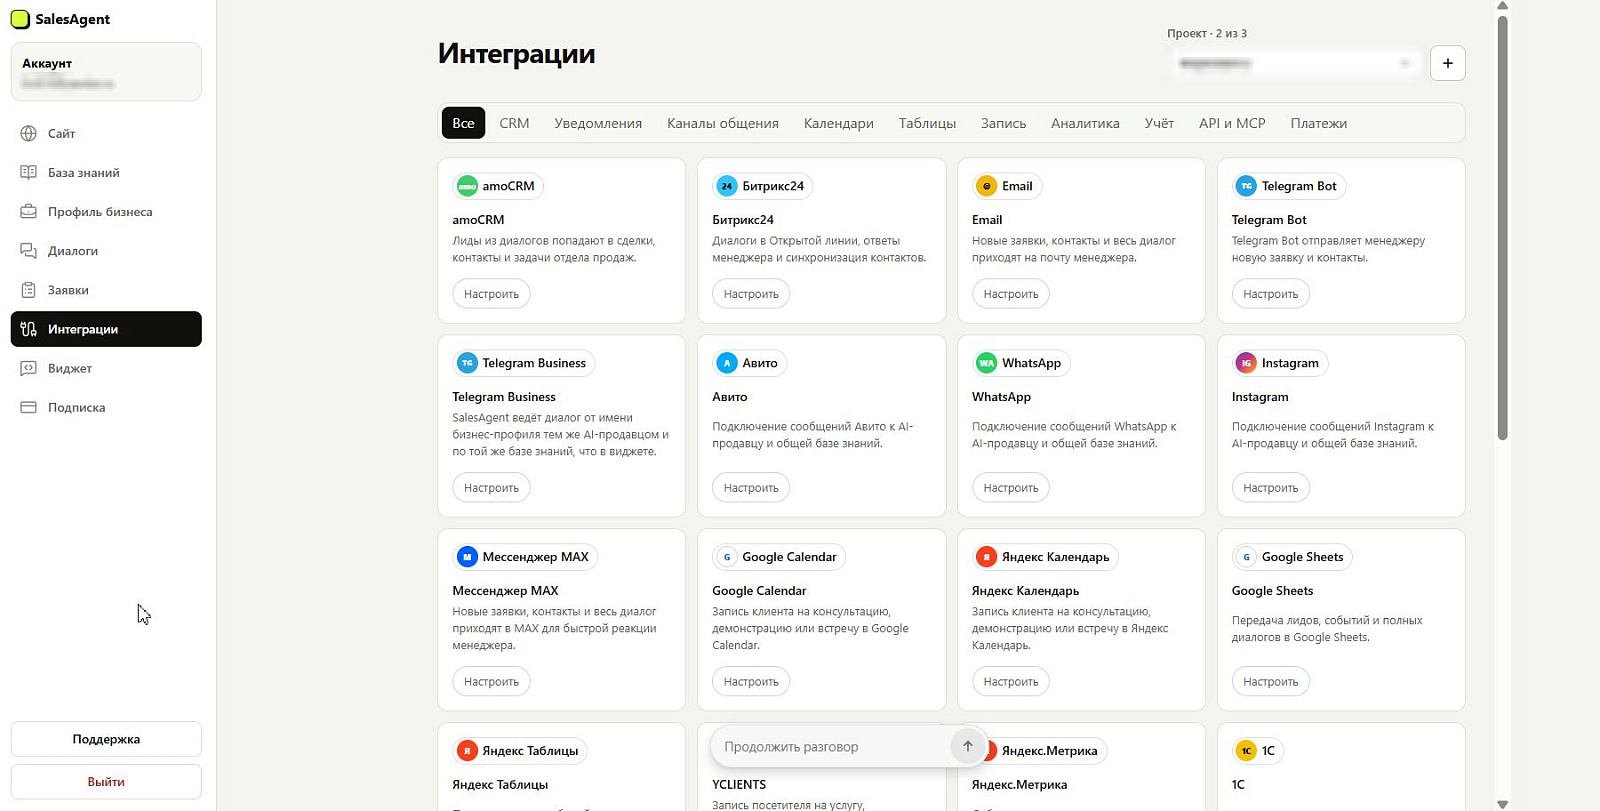Click the Email orange logo badge
Viewport: 1600px width, 811px height.
point(987,186)
